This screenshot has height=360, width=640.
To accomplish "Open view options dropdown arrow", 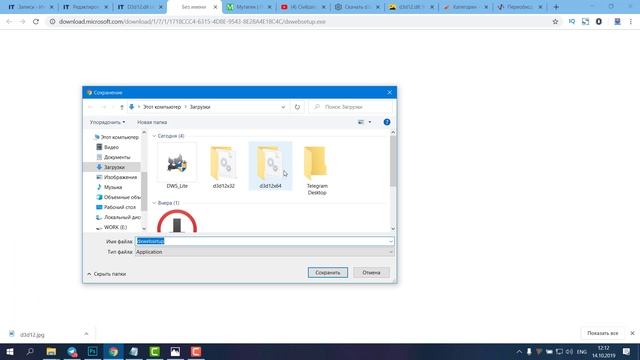I will 370,122.
